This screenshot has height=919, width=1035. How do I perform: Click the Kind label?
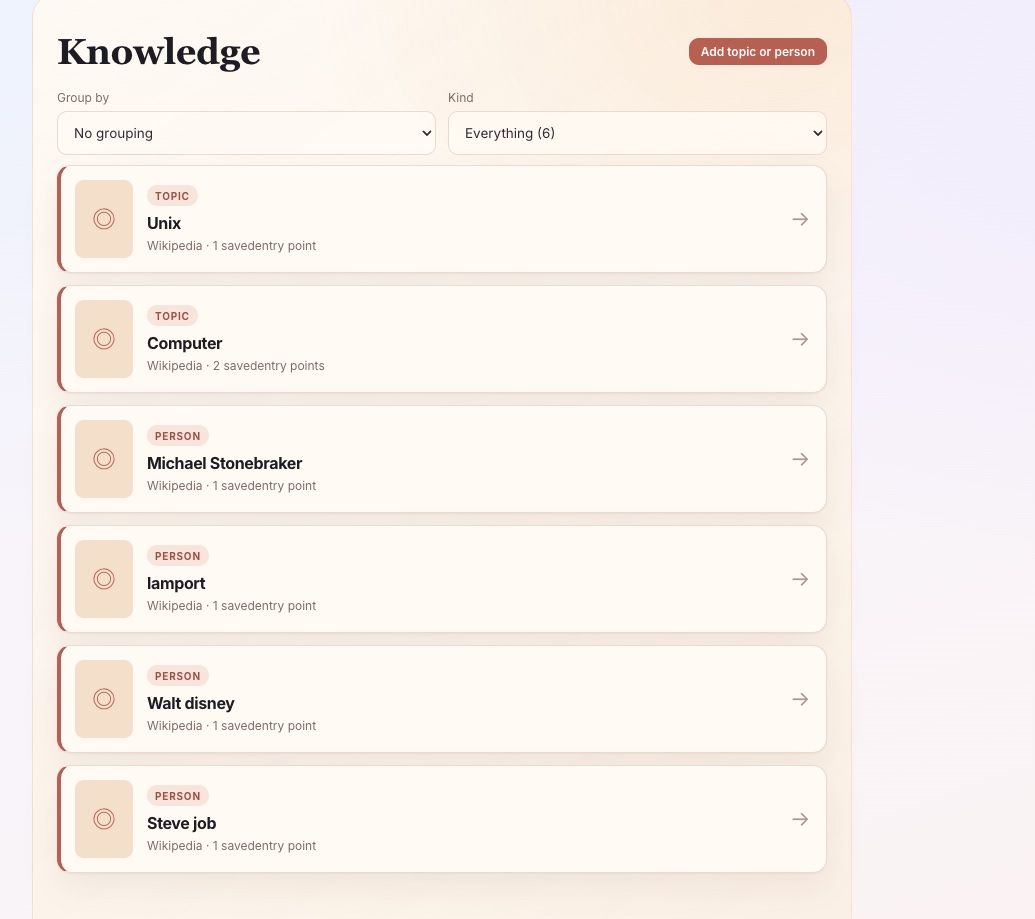461,98
